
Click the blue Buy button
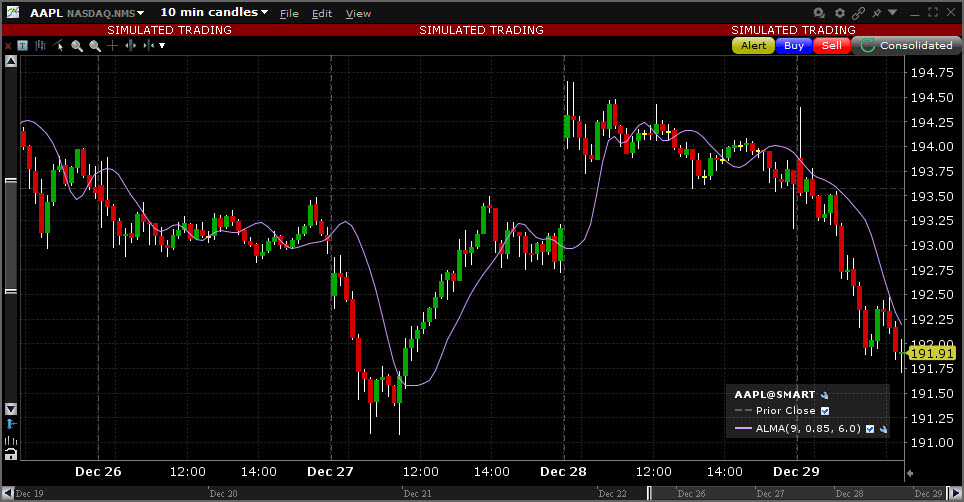pyautogui.click(x=794, y=45)
